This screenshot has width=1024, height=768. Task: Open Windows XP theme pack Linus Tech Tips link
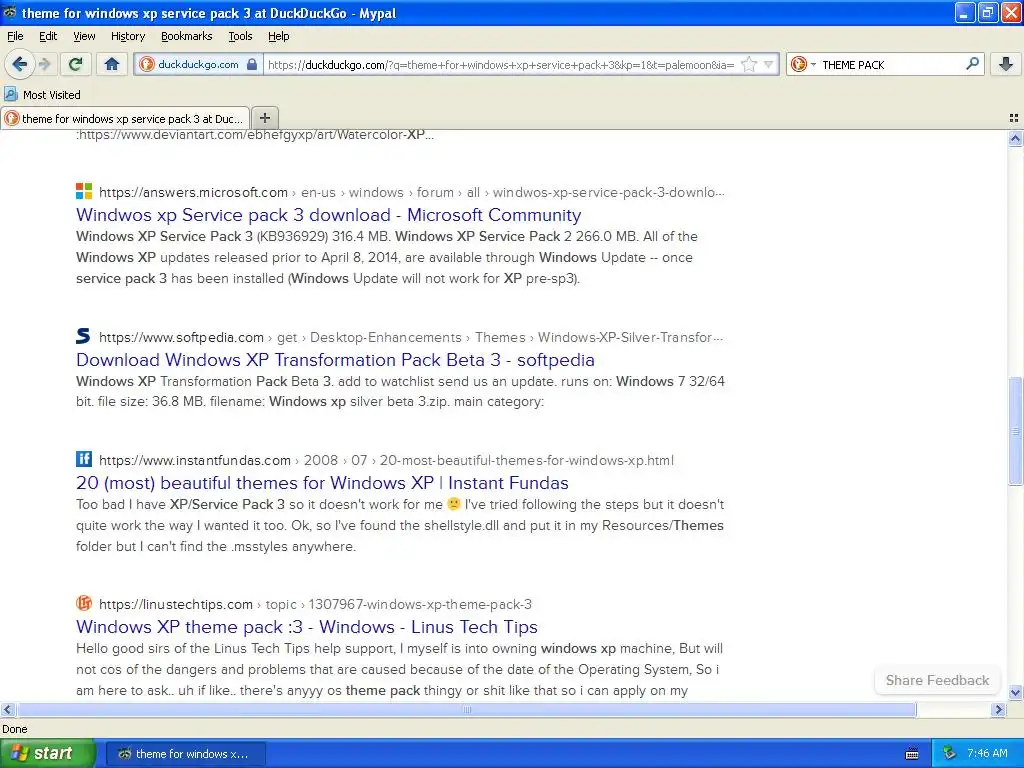[x=307, y=627]
